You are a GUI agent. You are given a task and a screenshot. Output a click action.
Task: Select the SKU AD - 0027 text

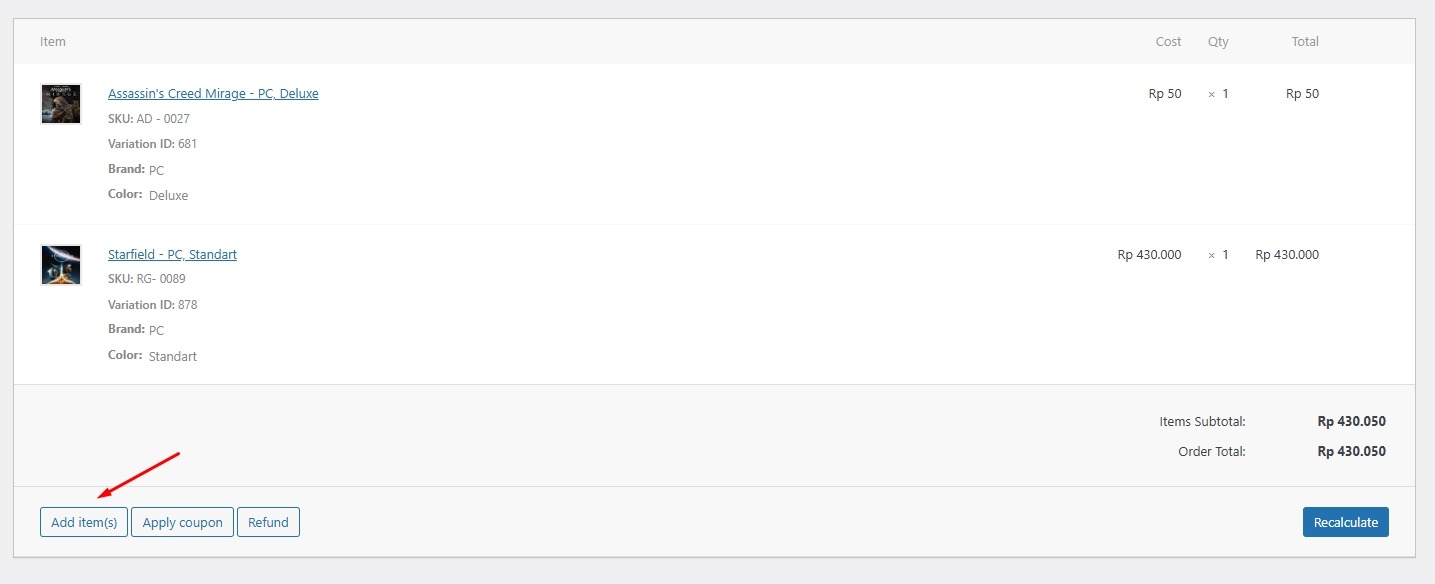point(149,118)
